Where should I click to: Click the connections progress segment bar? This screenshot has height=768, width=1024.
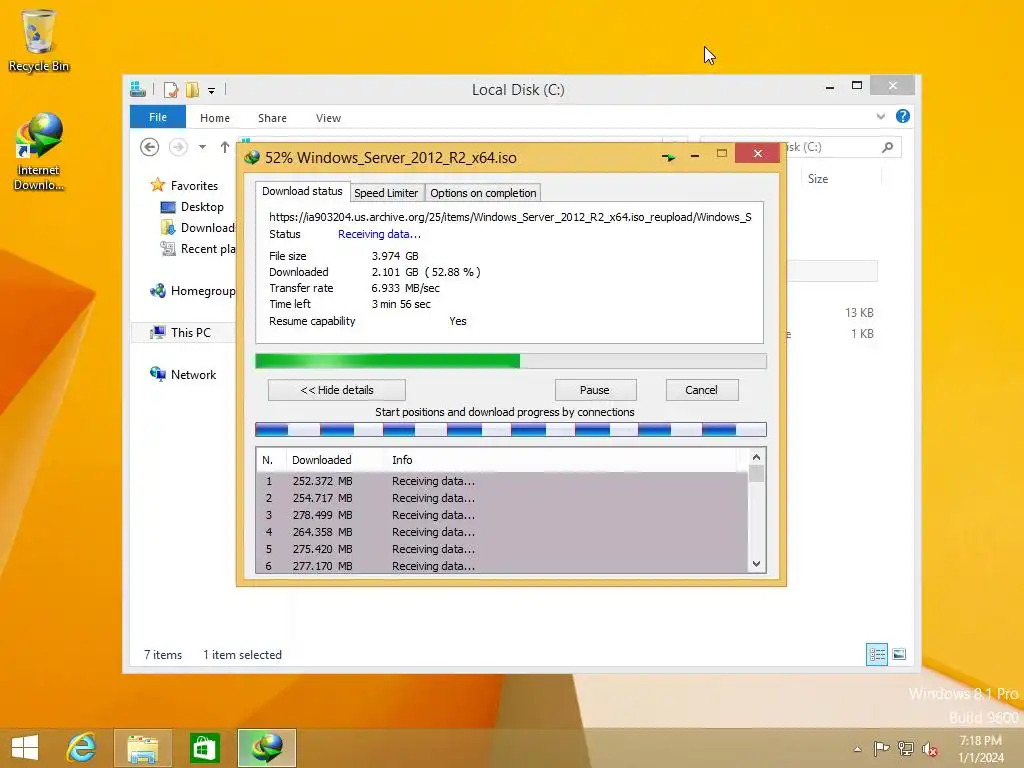coord(511,430)
